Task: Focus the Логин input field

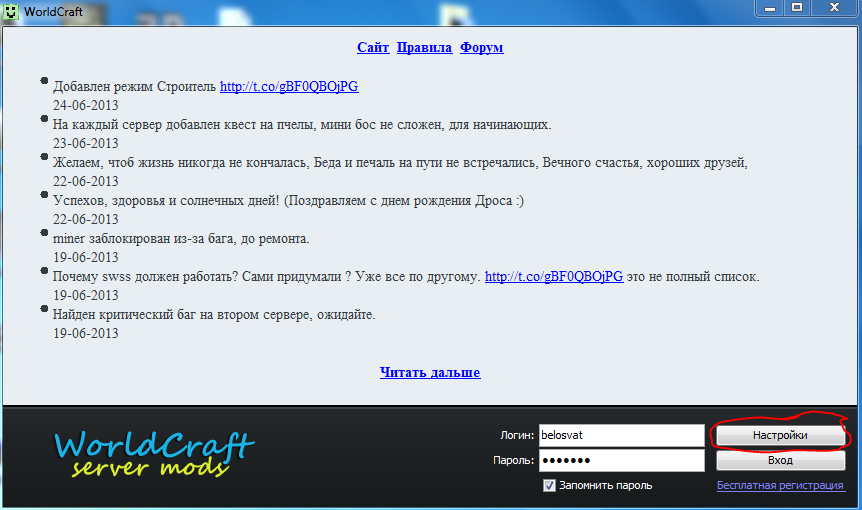Action: 622,435
